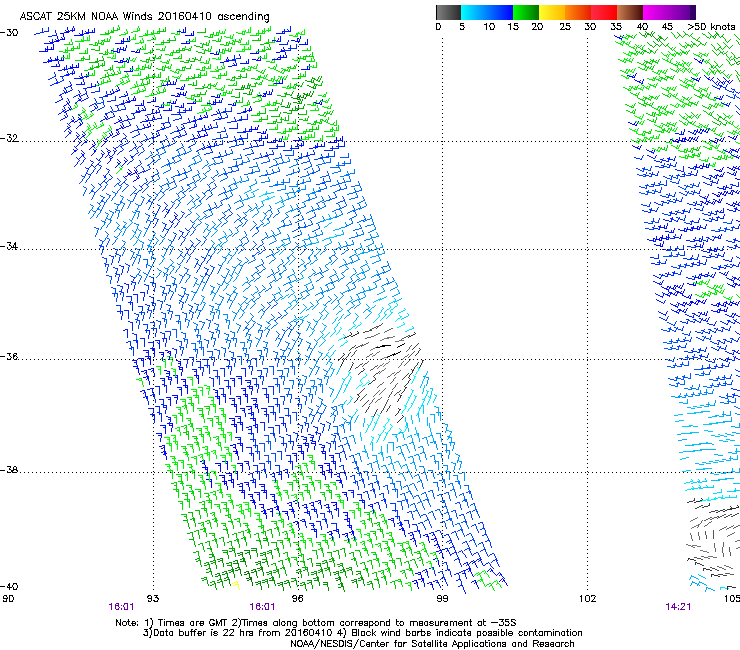Click the 'Data buffer is 22 hrs' note line
740x650 pixels.
(x=362, y=633)
